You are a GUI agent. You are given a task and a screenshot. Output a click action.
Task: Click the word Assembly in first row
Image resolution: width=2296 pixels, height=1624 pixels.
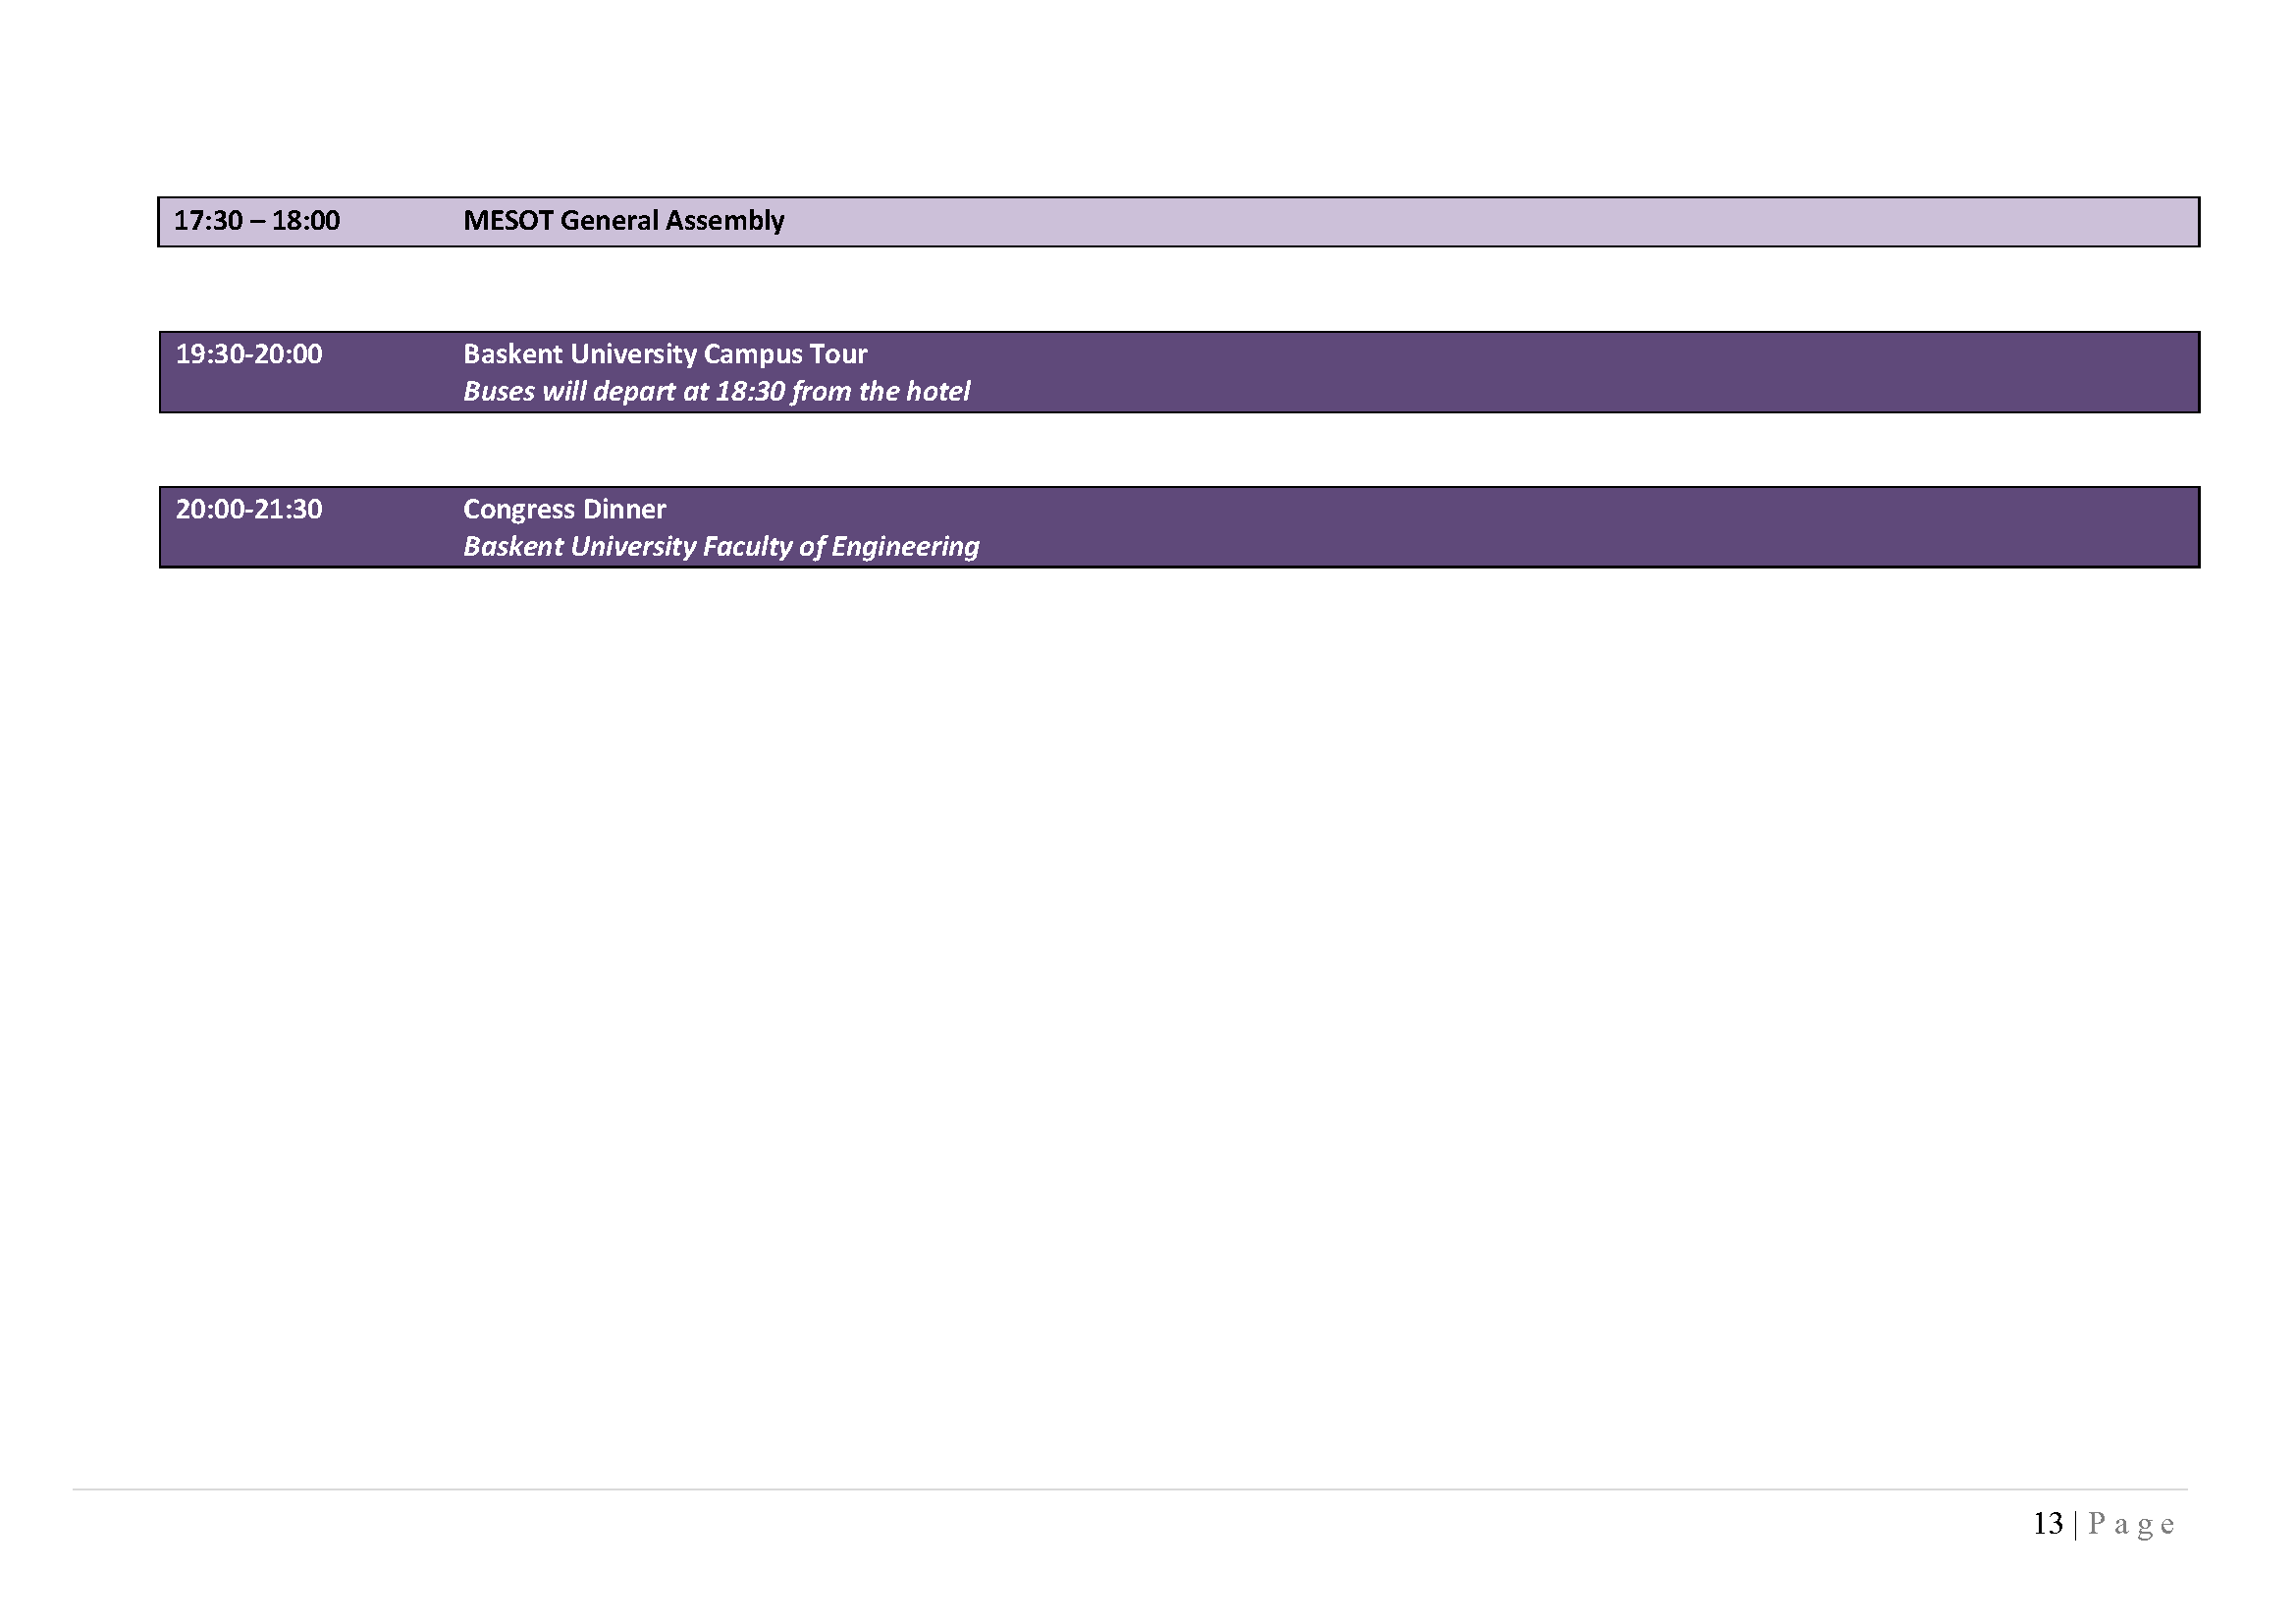(x=725, y=221)
